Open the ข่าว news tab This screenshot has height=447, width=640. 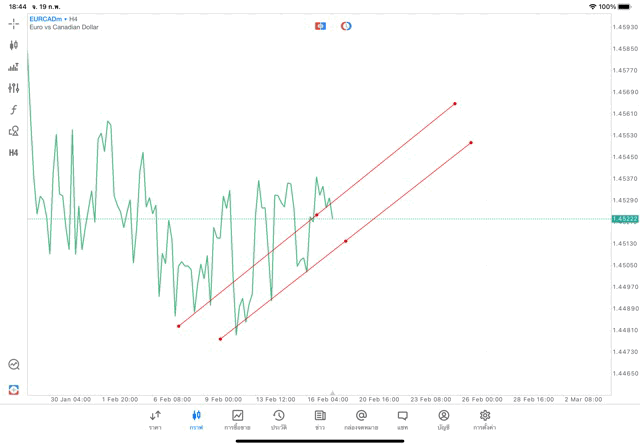click(320, 420)
